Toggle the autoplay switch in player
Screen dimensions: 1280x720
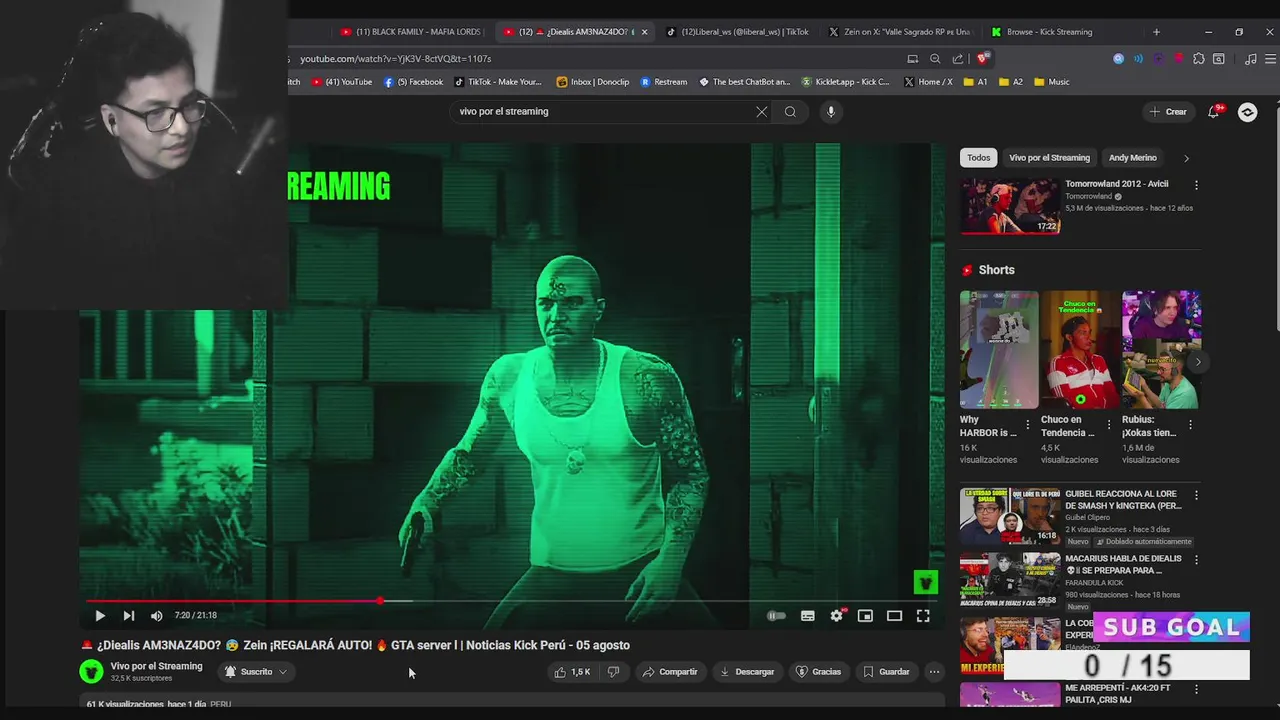pos(776,616)
